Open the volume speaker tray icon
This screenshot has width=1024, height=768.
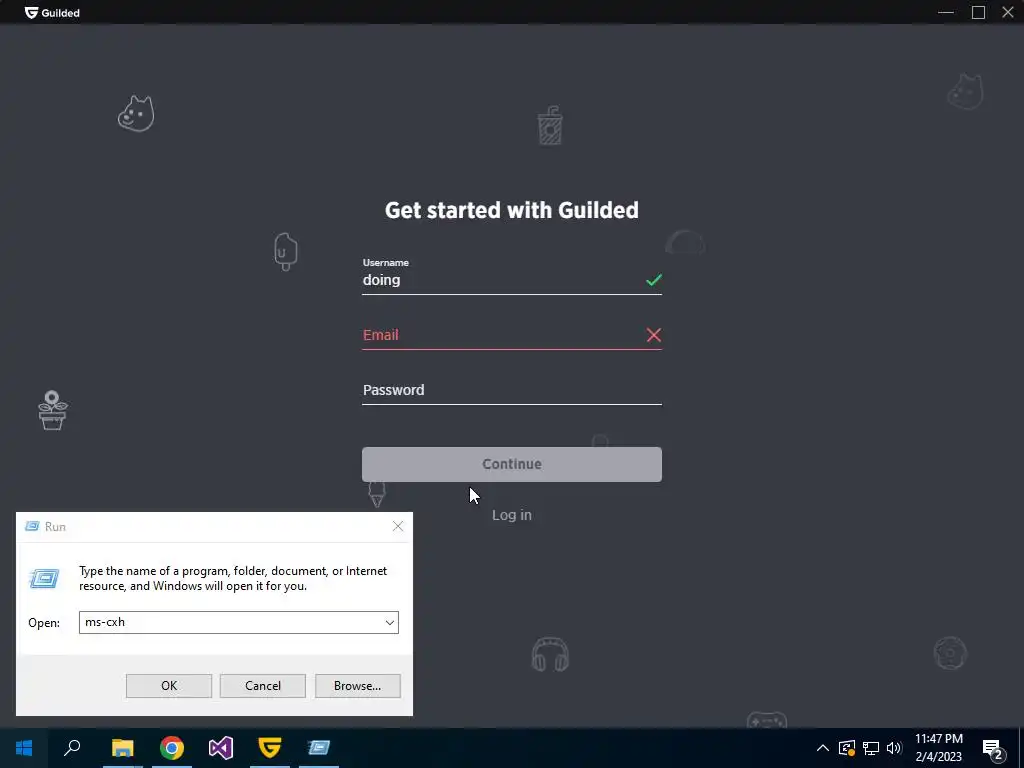point(894,748)
